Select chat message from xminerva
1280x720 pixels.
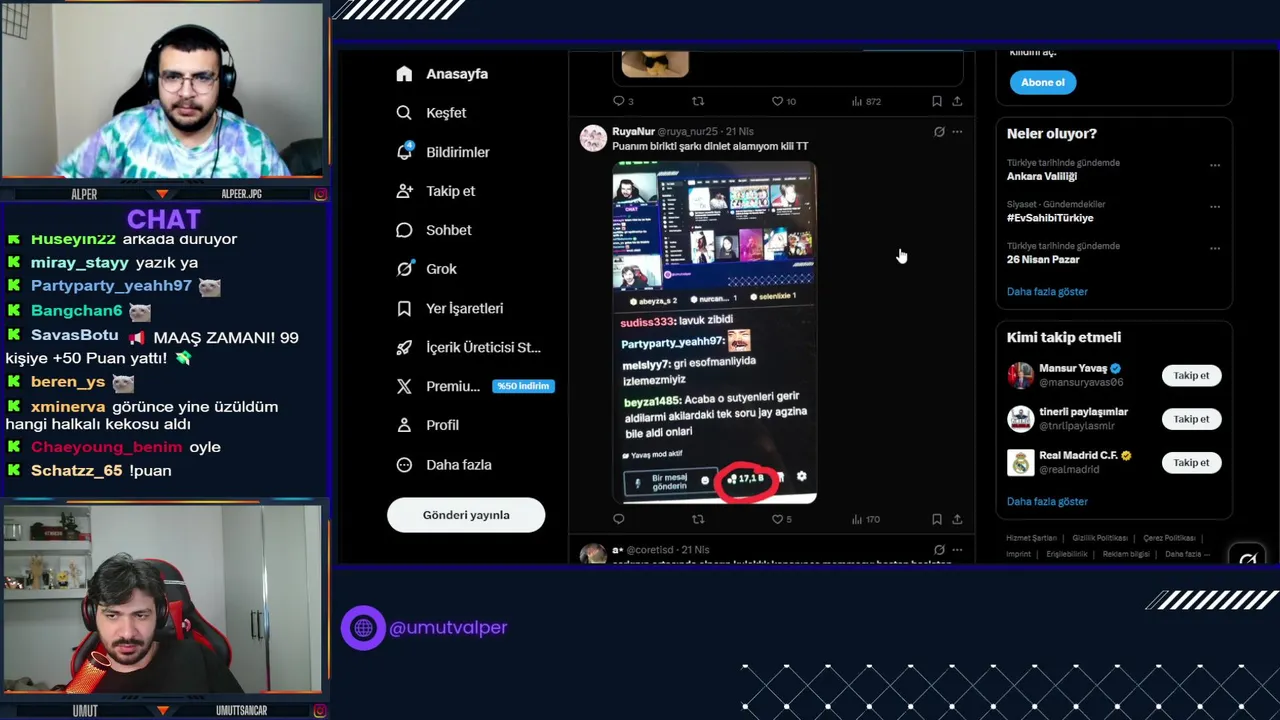142,415
